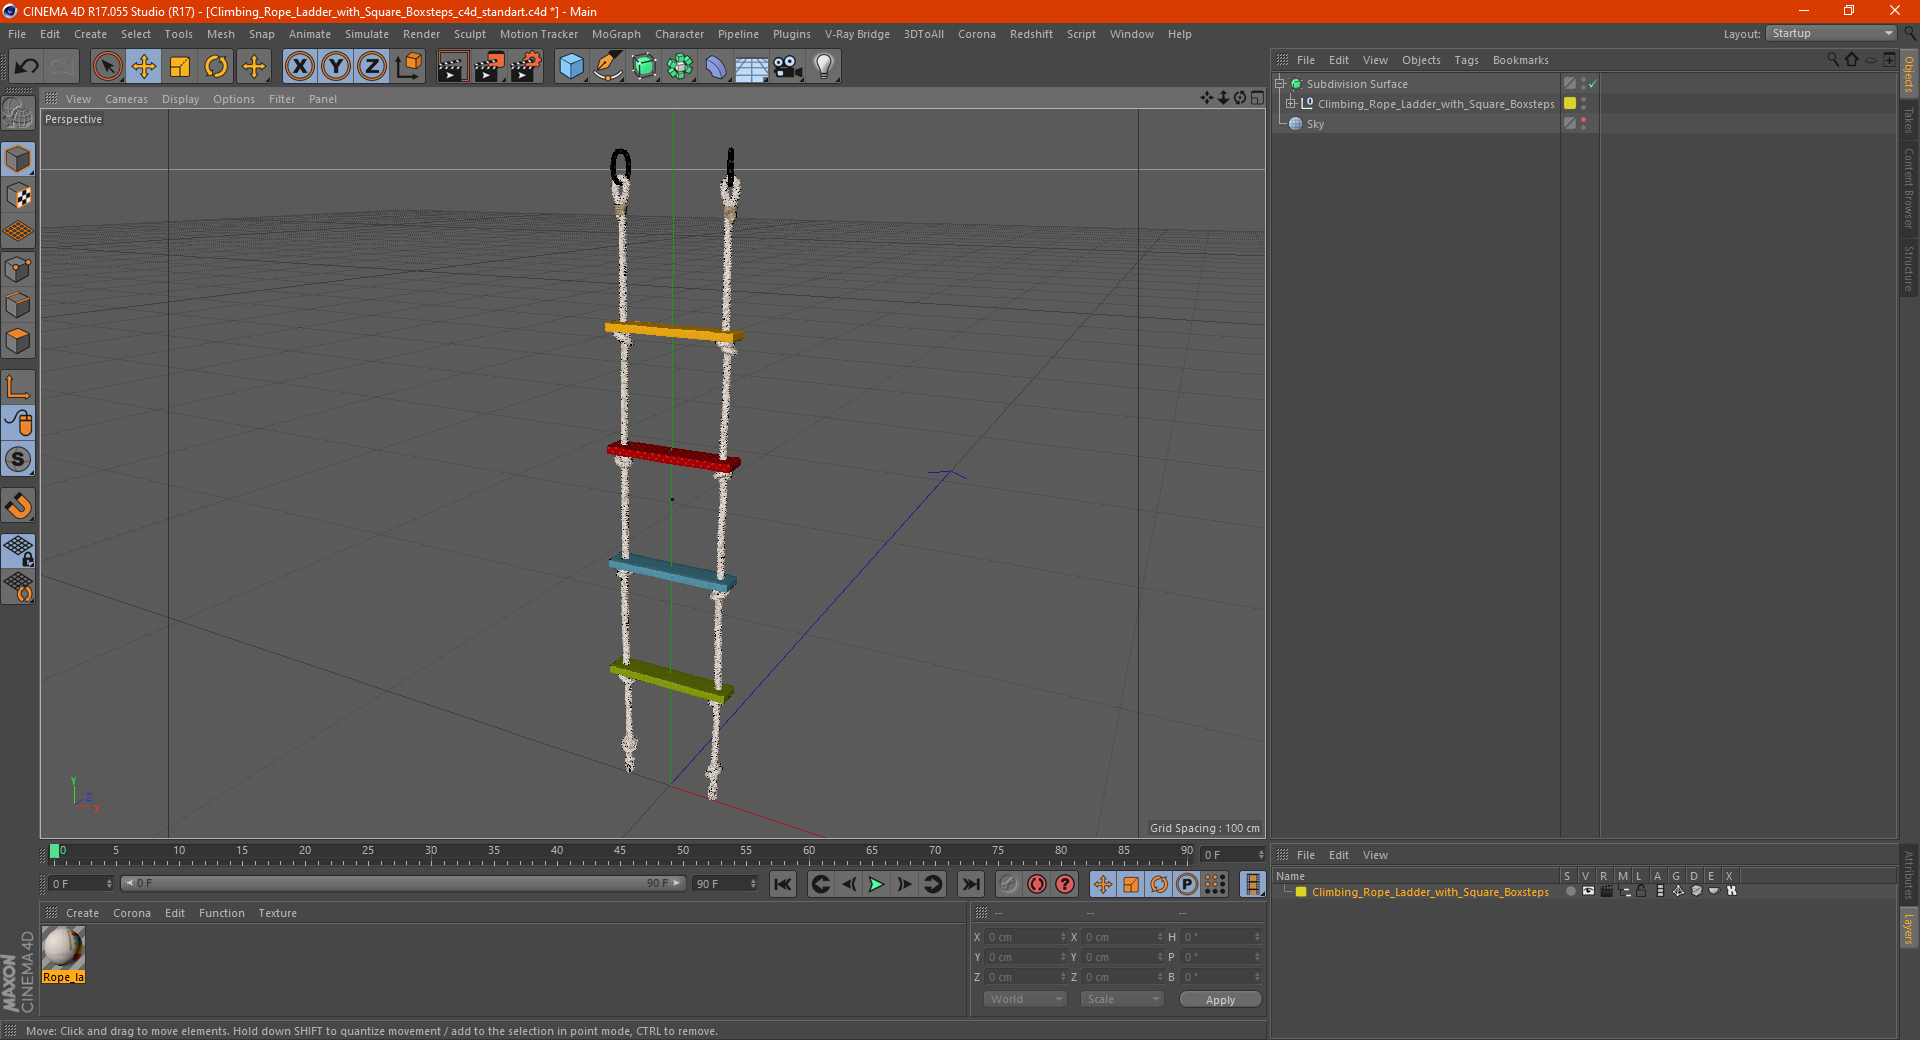Go to start of animation
Viewport: 1920px width, 1040px height.
coord(783,884)
